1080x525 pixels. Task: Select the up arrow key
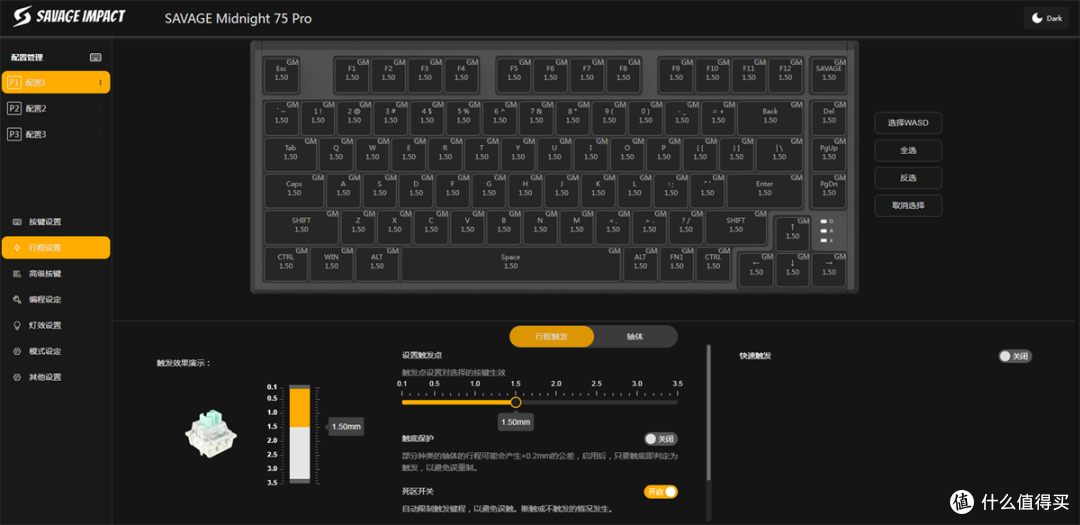tap(792, 233)
